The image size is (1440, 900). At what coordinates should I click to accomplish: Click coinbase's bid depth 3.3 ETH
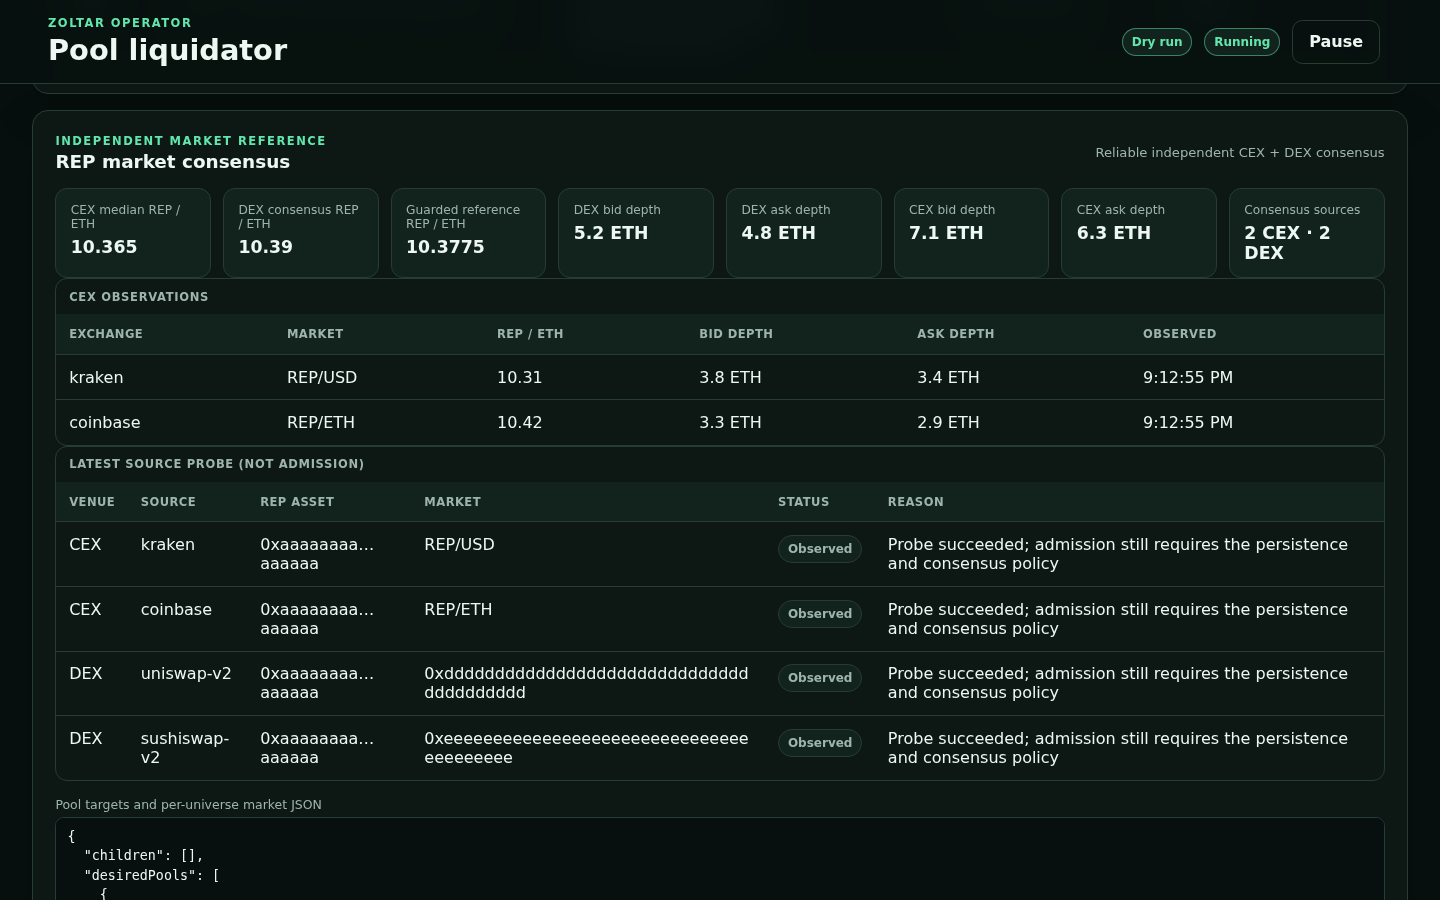click(730, 423)
